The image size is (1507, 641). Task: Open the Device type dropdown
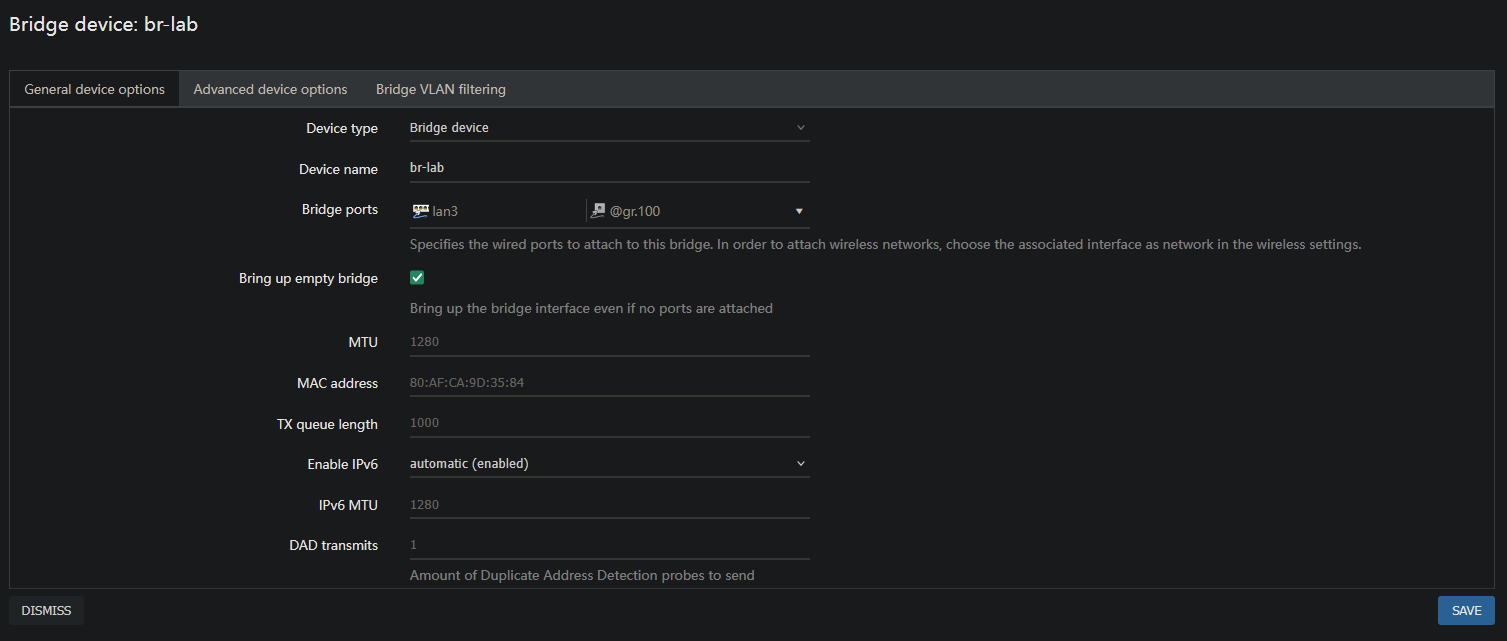tap(609, 128)
